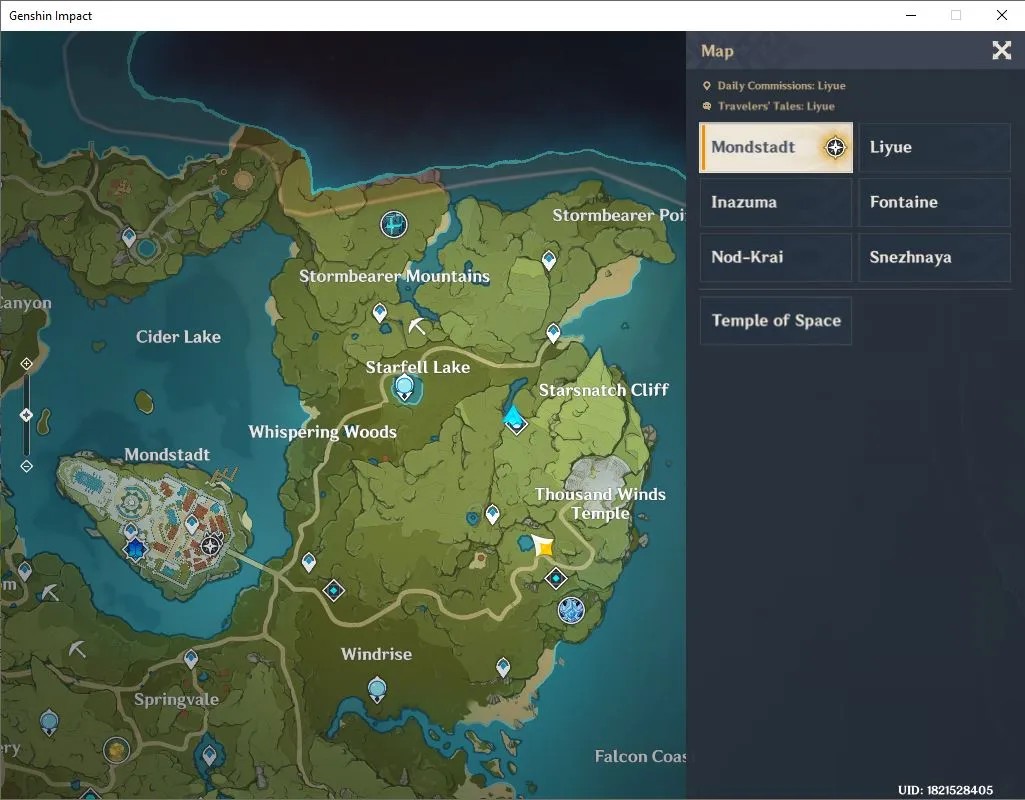Click the glowing cyan marker below Starsnatch Cliff

514,419
